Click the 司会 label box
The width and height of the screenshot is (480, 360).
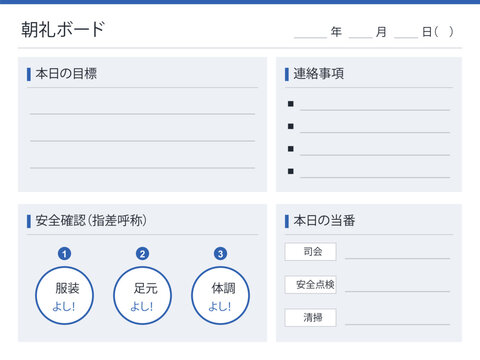coord(310,252)
